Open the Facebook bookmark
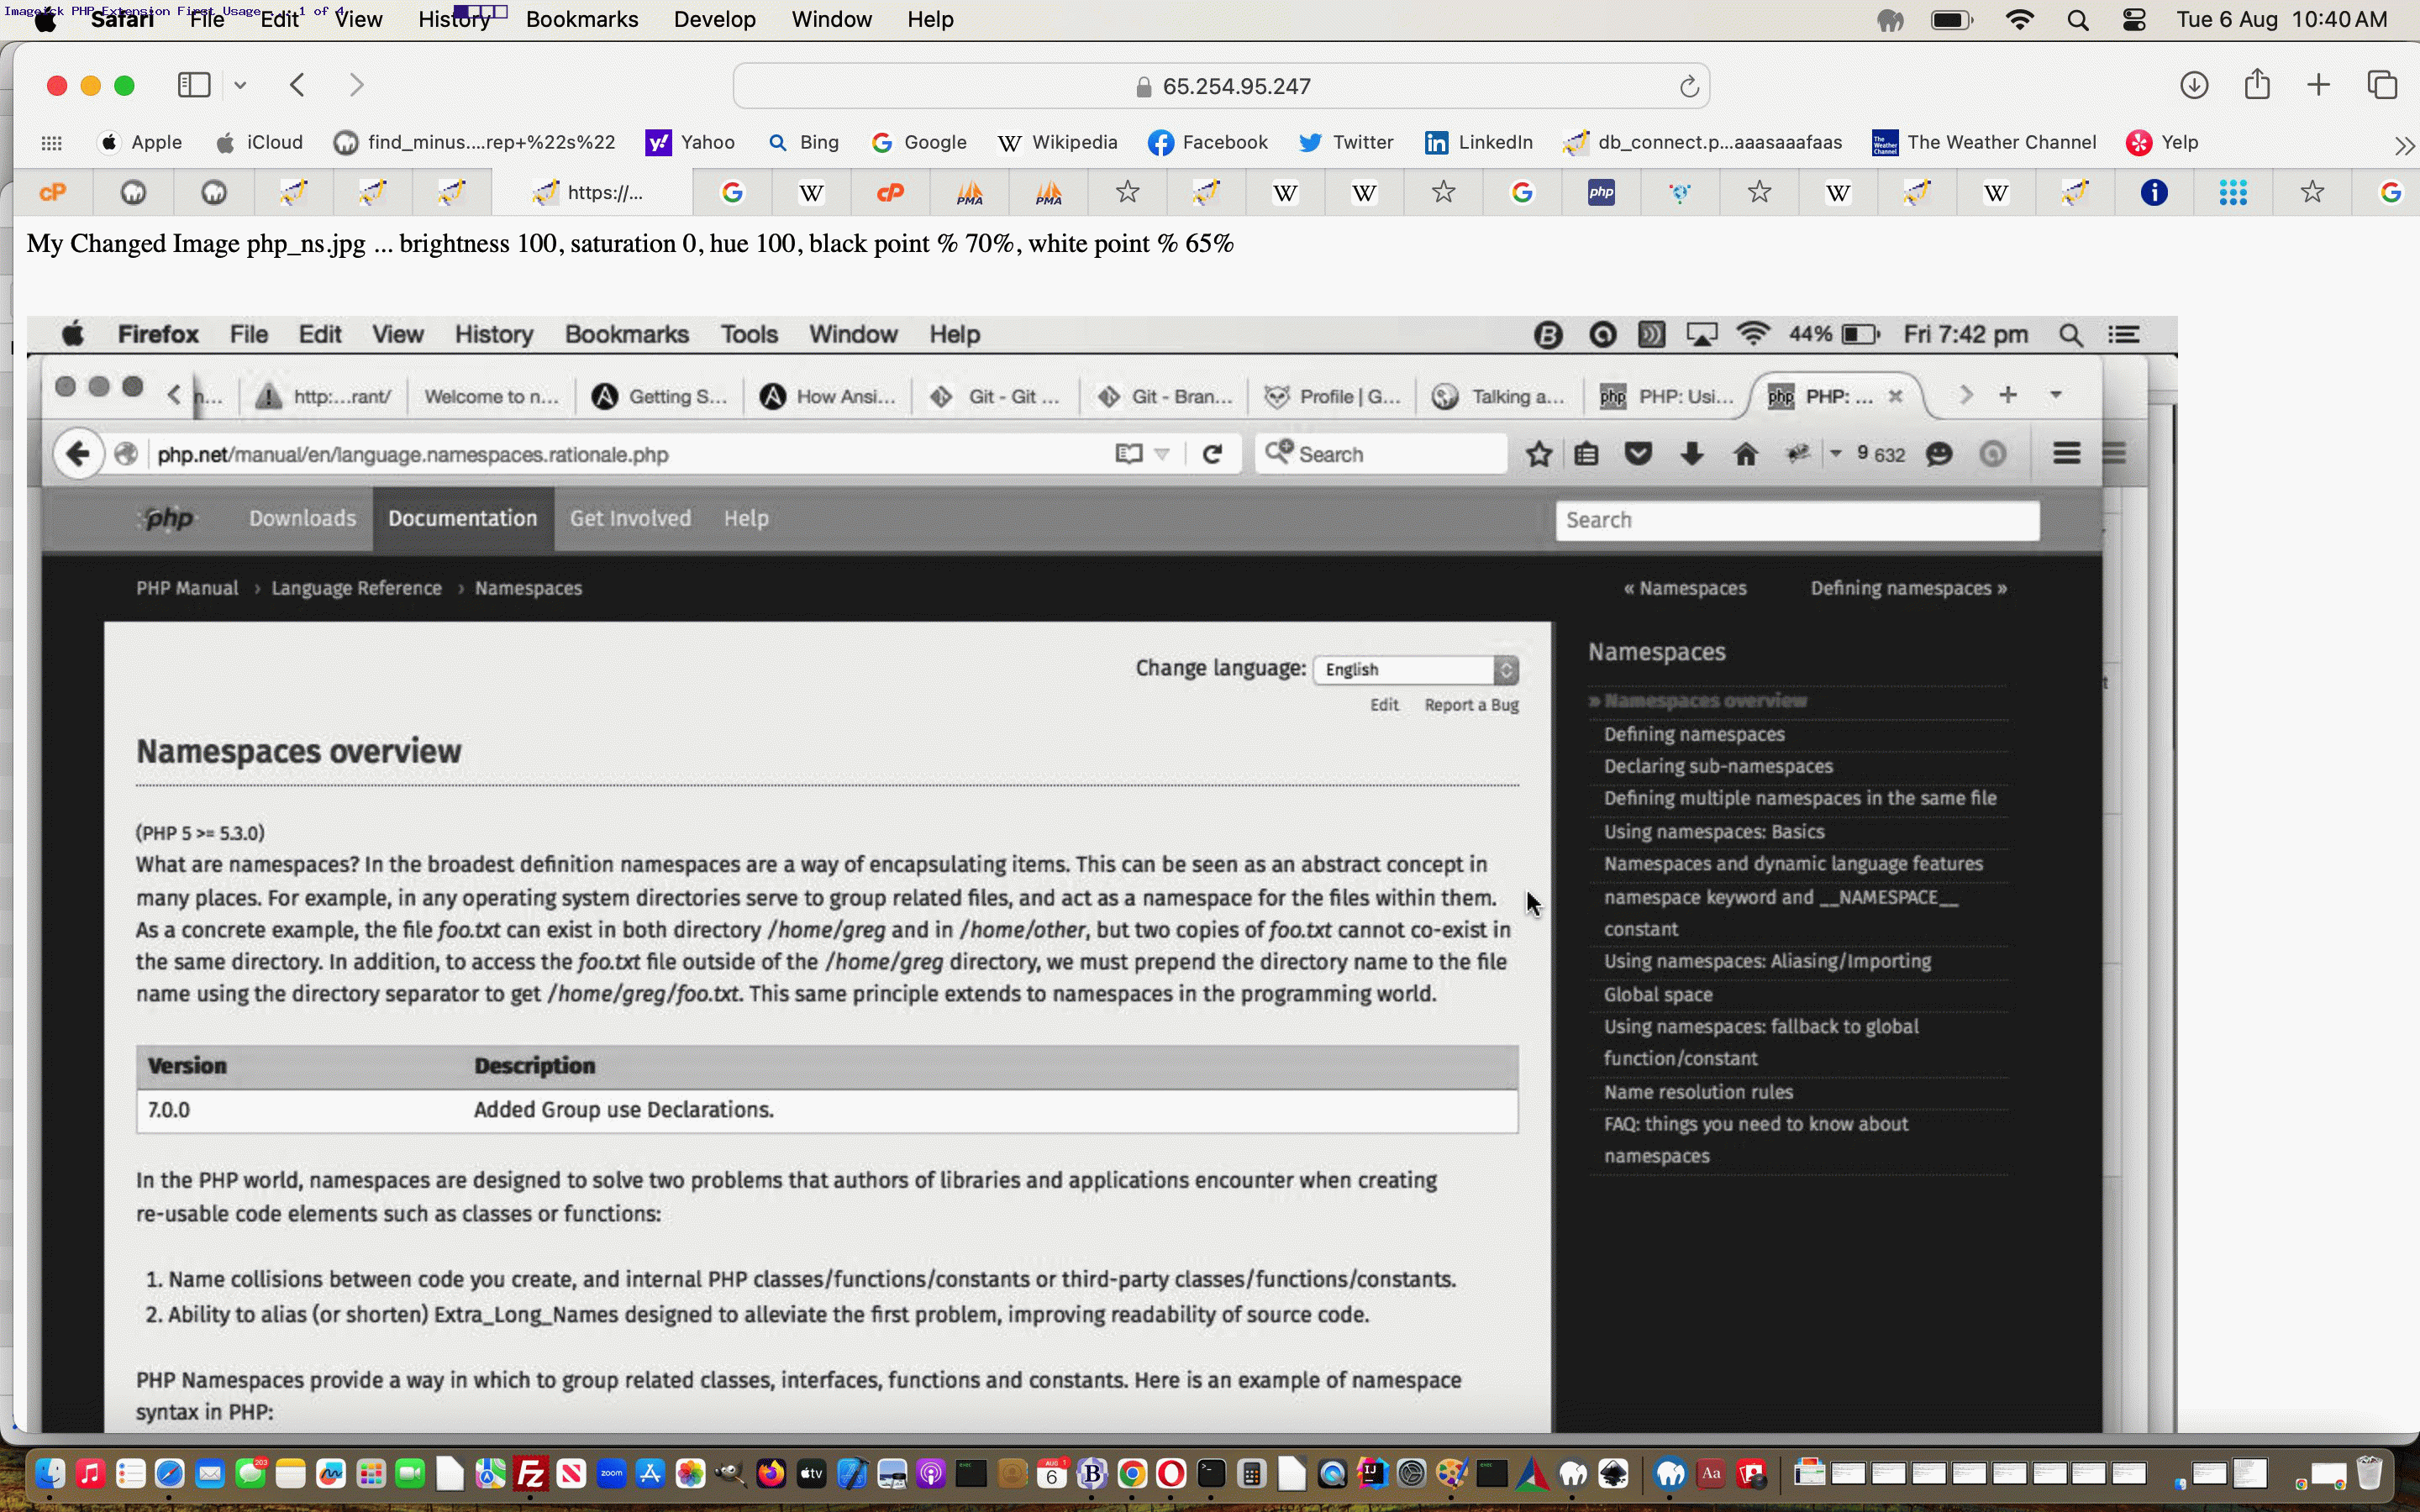 coord(1208,142)
